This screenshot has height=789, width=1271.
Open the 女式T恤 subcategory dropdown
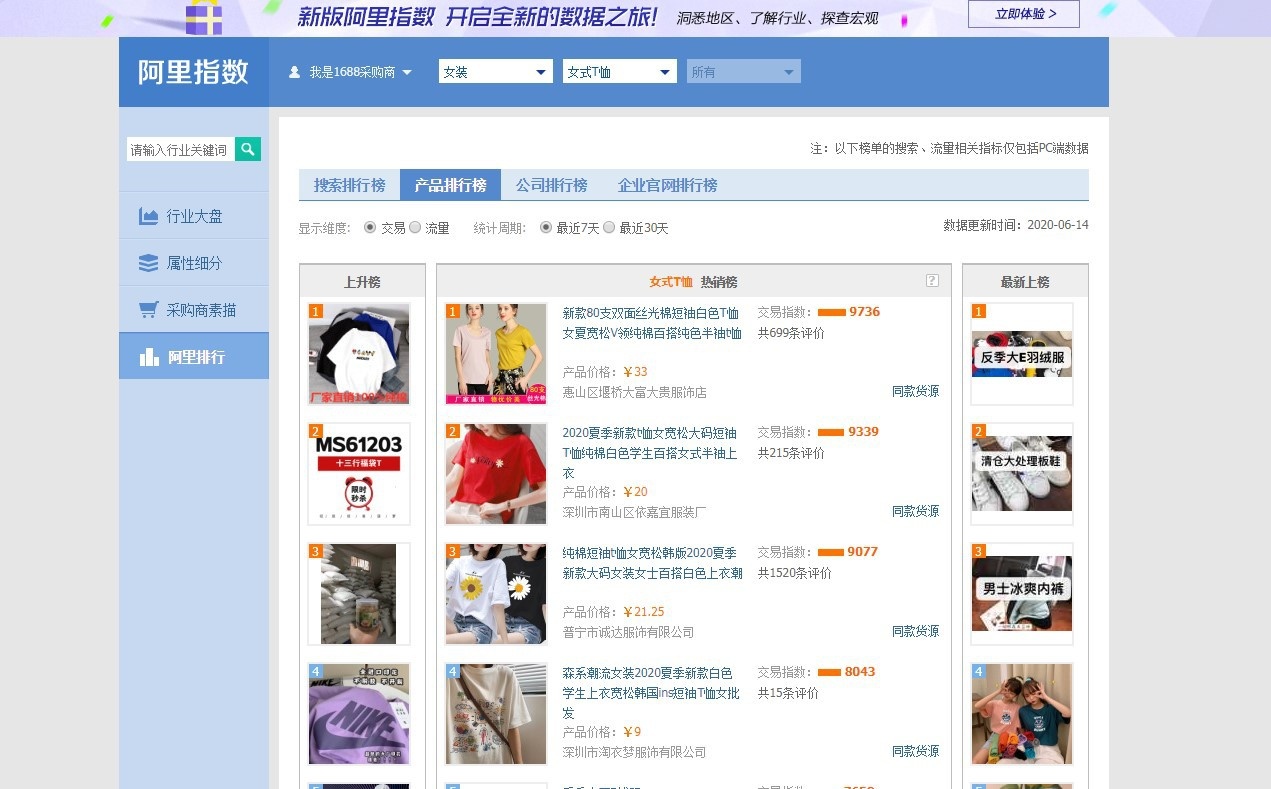click(x=620, y=72)
